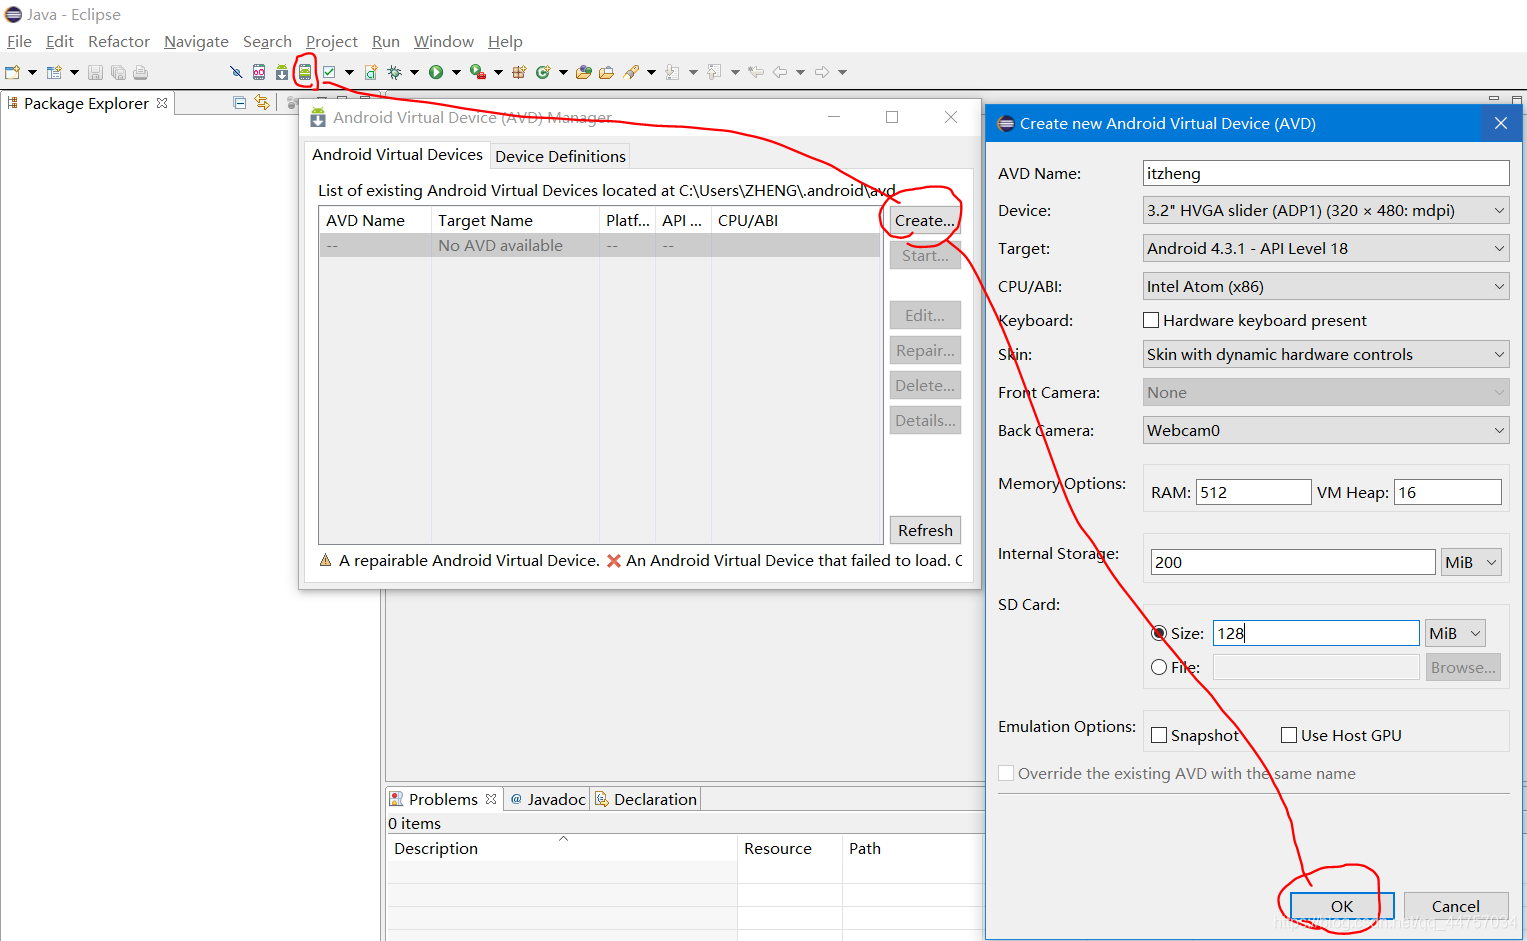Viewport: 1527px width, 941px height.
Task: Open the File menu
Action: pos(19,41)
